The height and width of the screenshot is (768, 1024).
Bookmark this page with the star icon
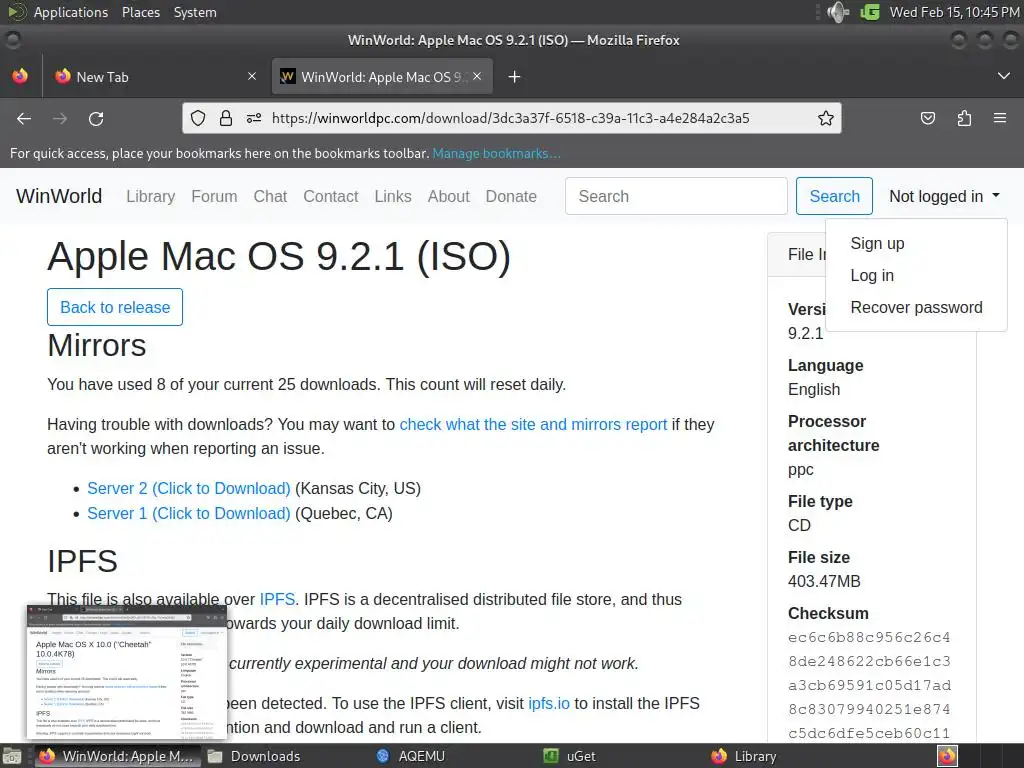825,118
